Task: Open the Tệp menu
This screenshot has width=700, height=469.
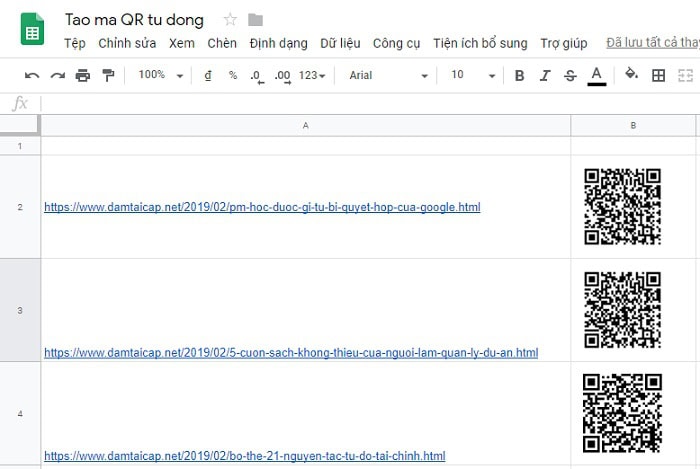Action: click(75, 43)
